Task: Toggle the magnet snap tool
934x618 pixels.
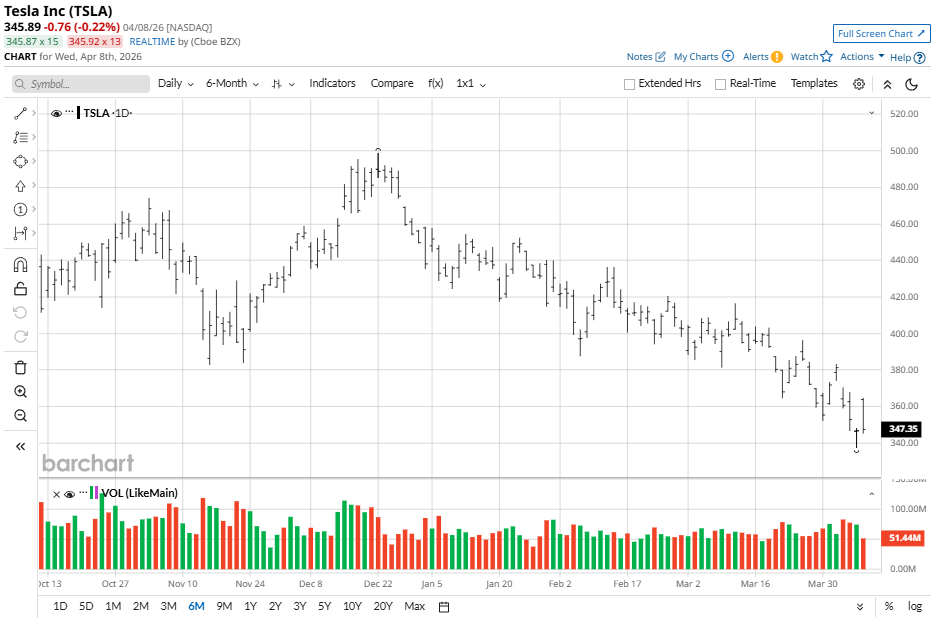Action: tap(20, 265)
